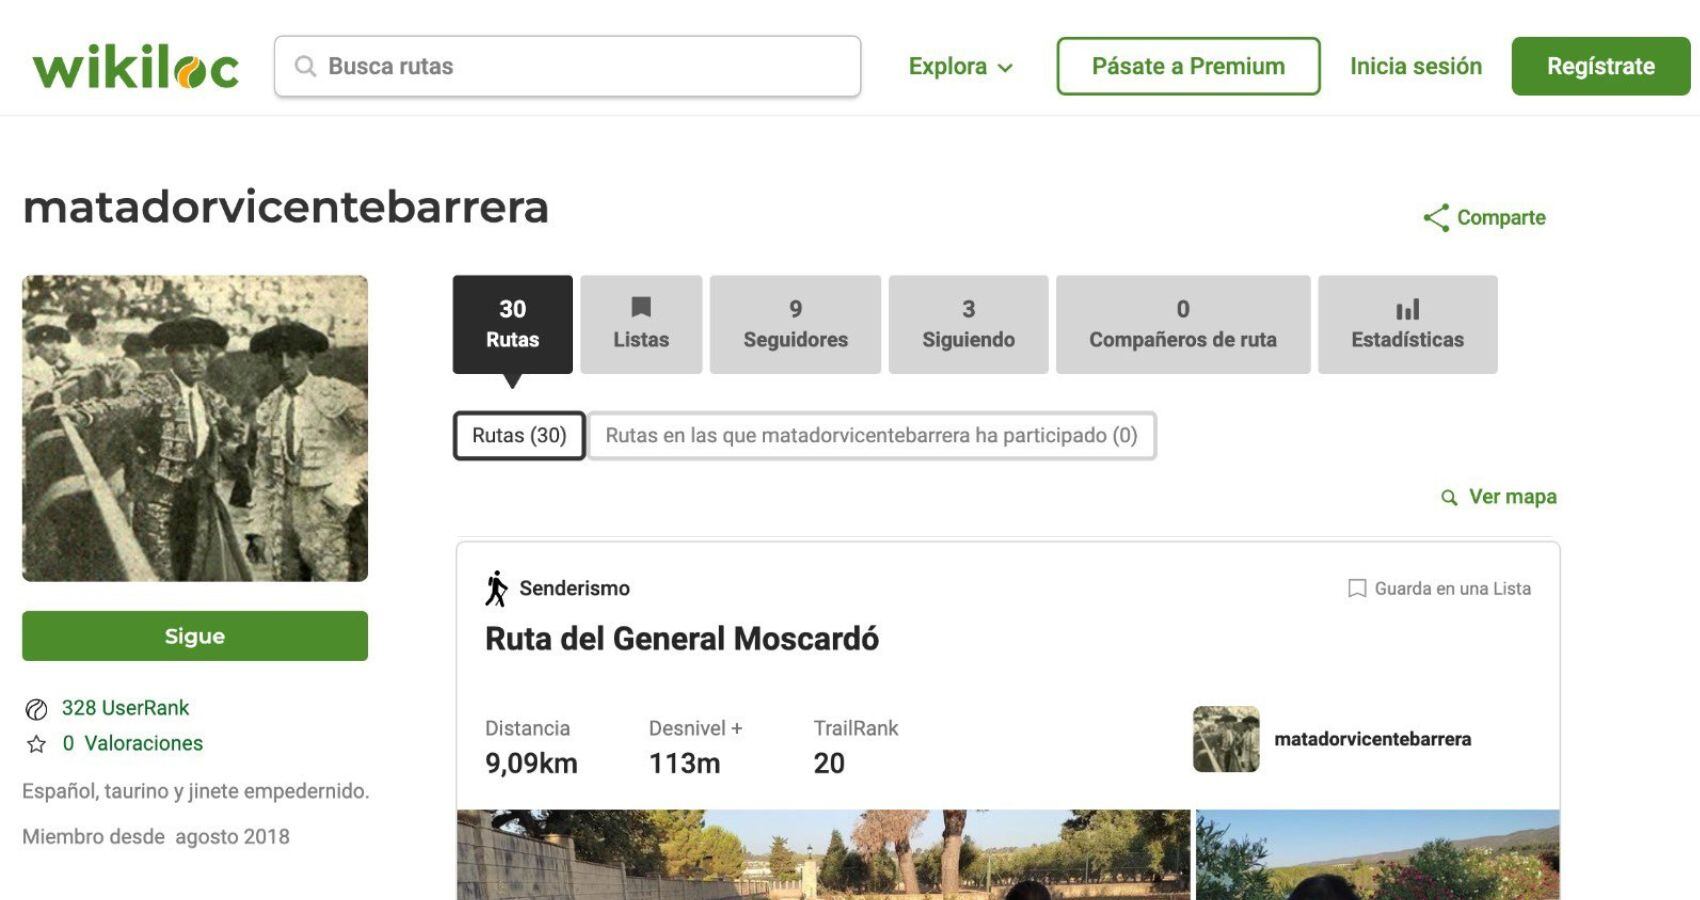The image size is (1700, 900).
Task: Open the left route photo with stone wall
Action: (823, 855)
